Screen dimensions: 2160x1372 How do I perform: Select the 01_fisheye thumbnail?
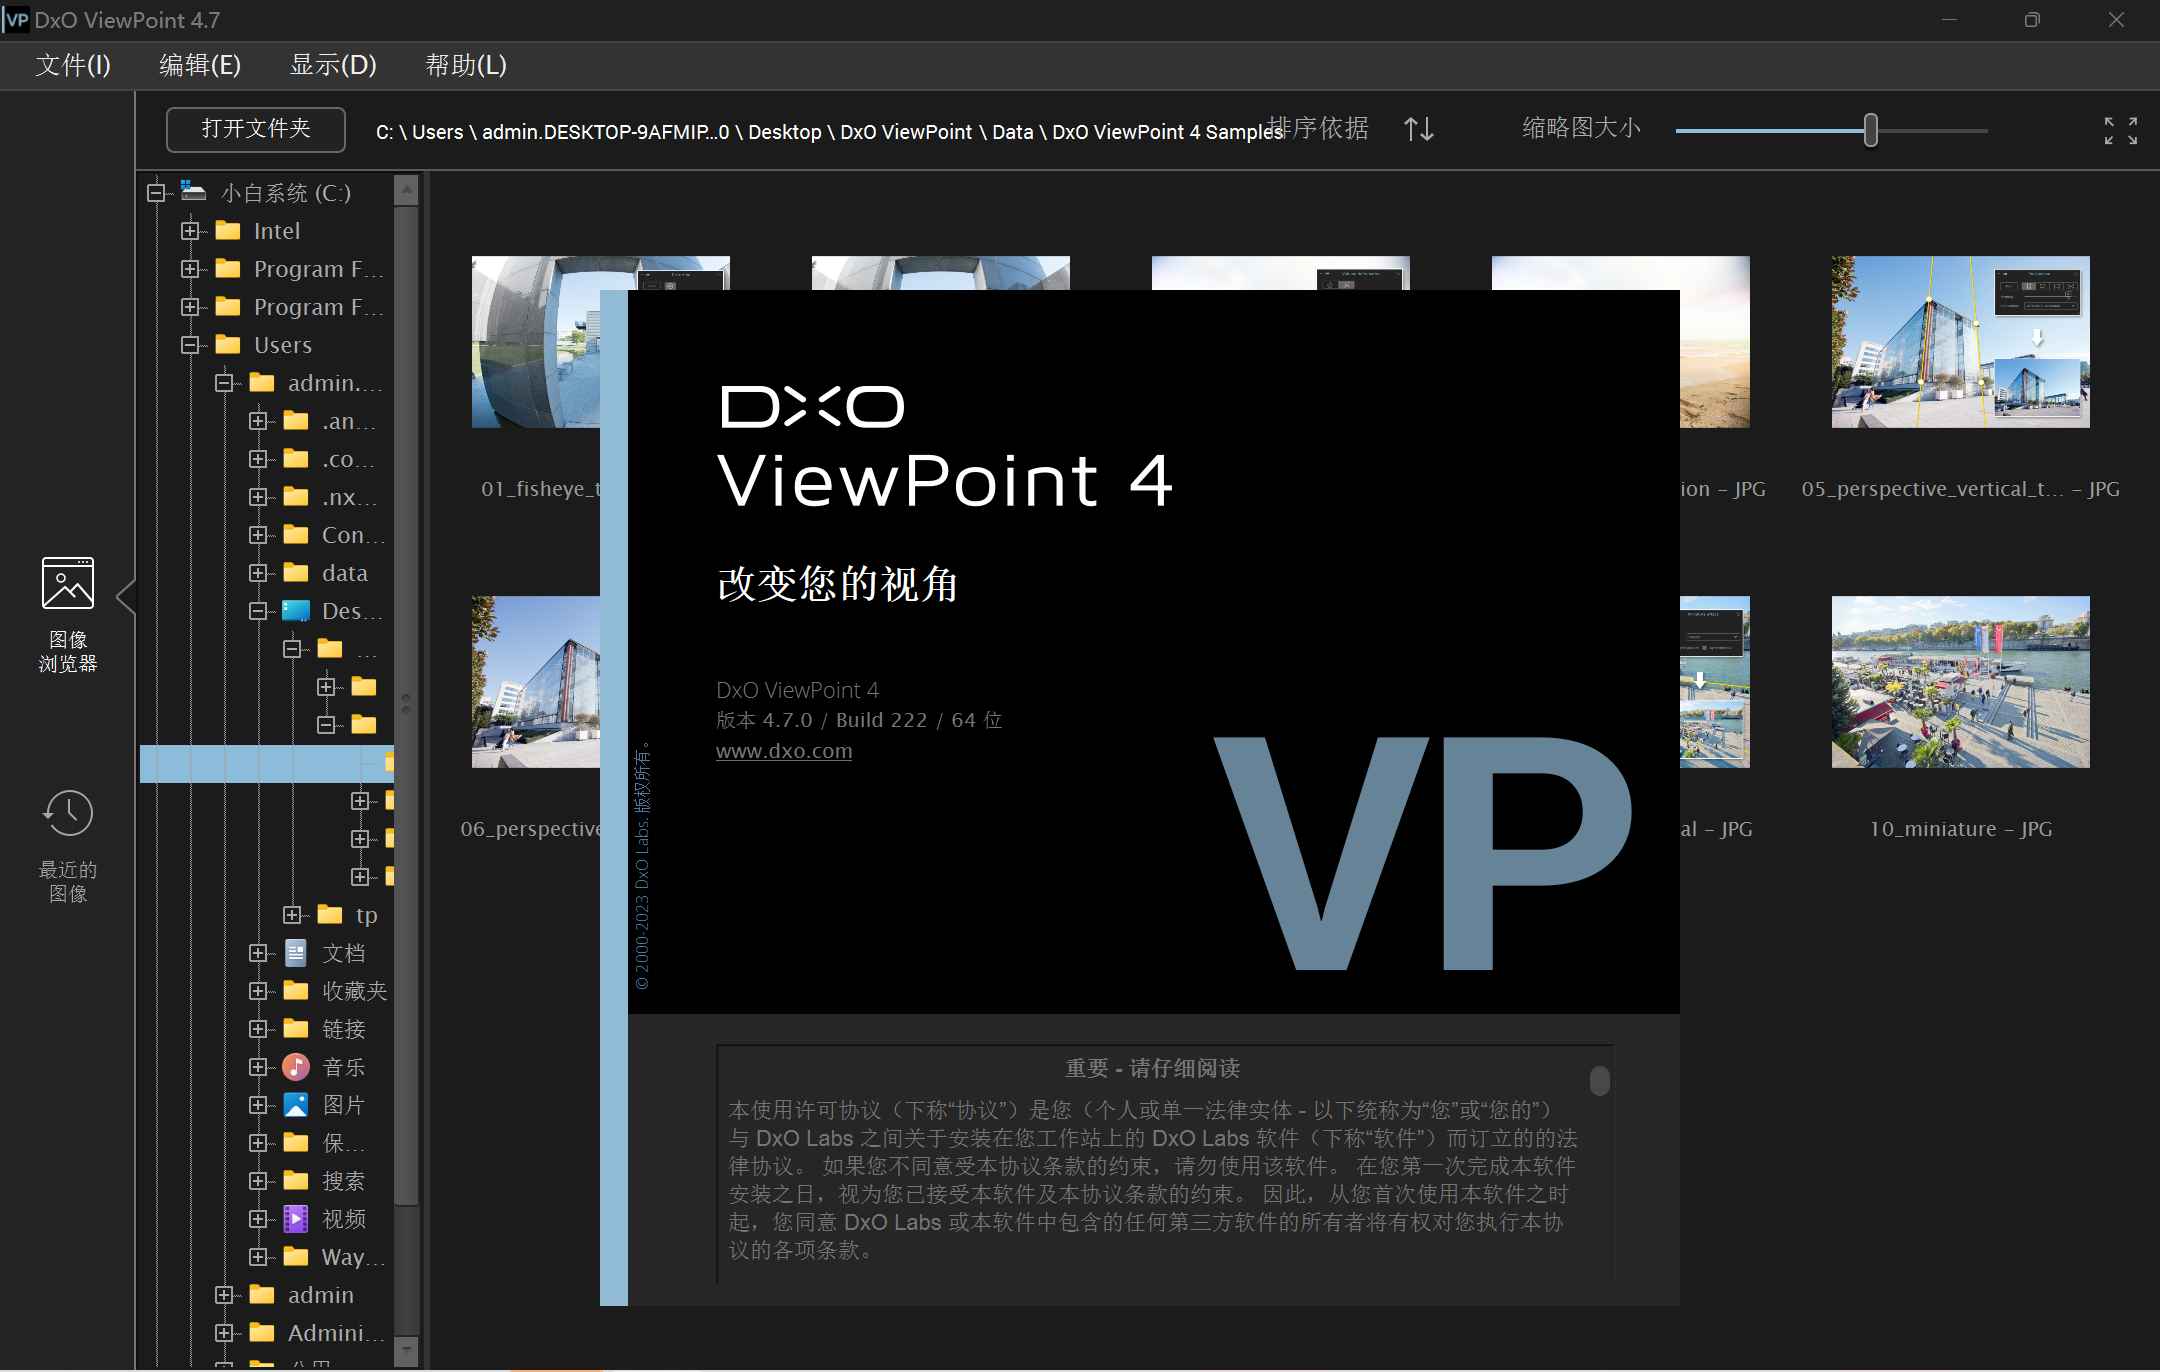[x=536, y=342]
